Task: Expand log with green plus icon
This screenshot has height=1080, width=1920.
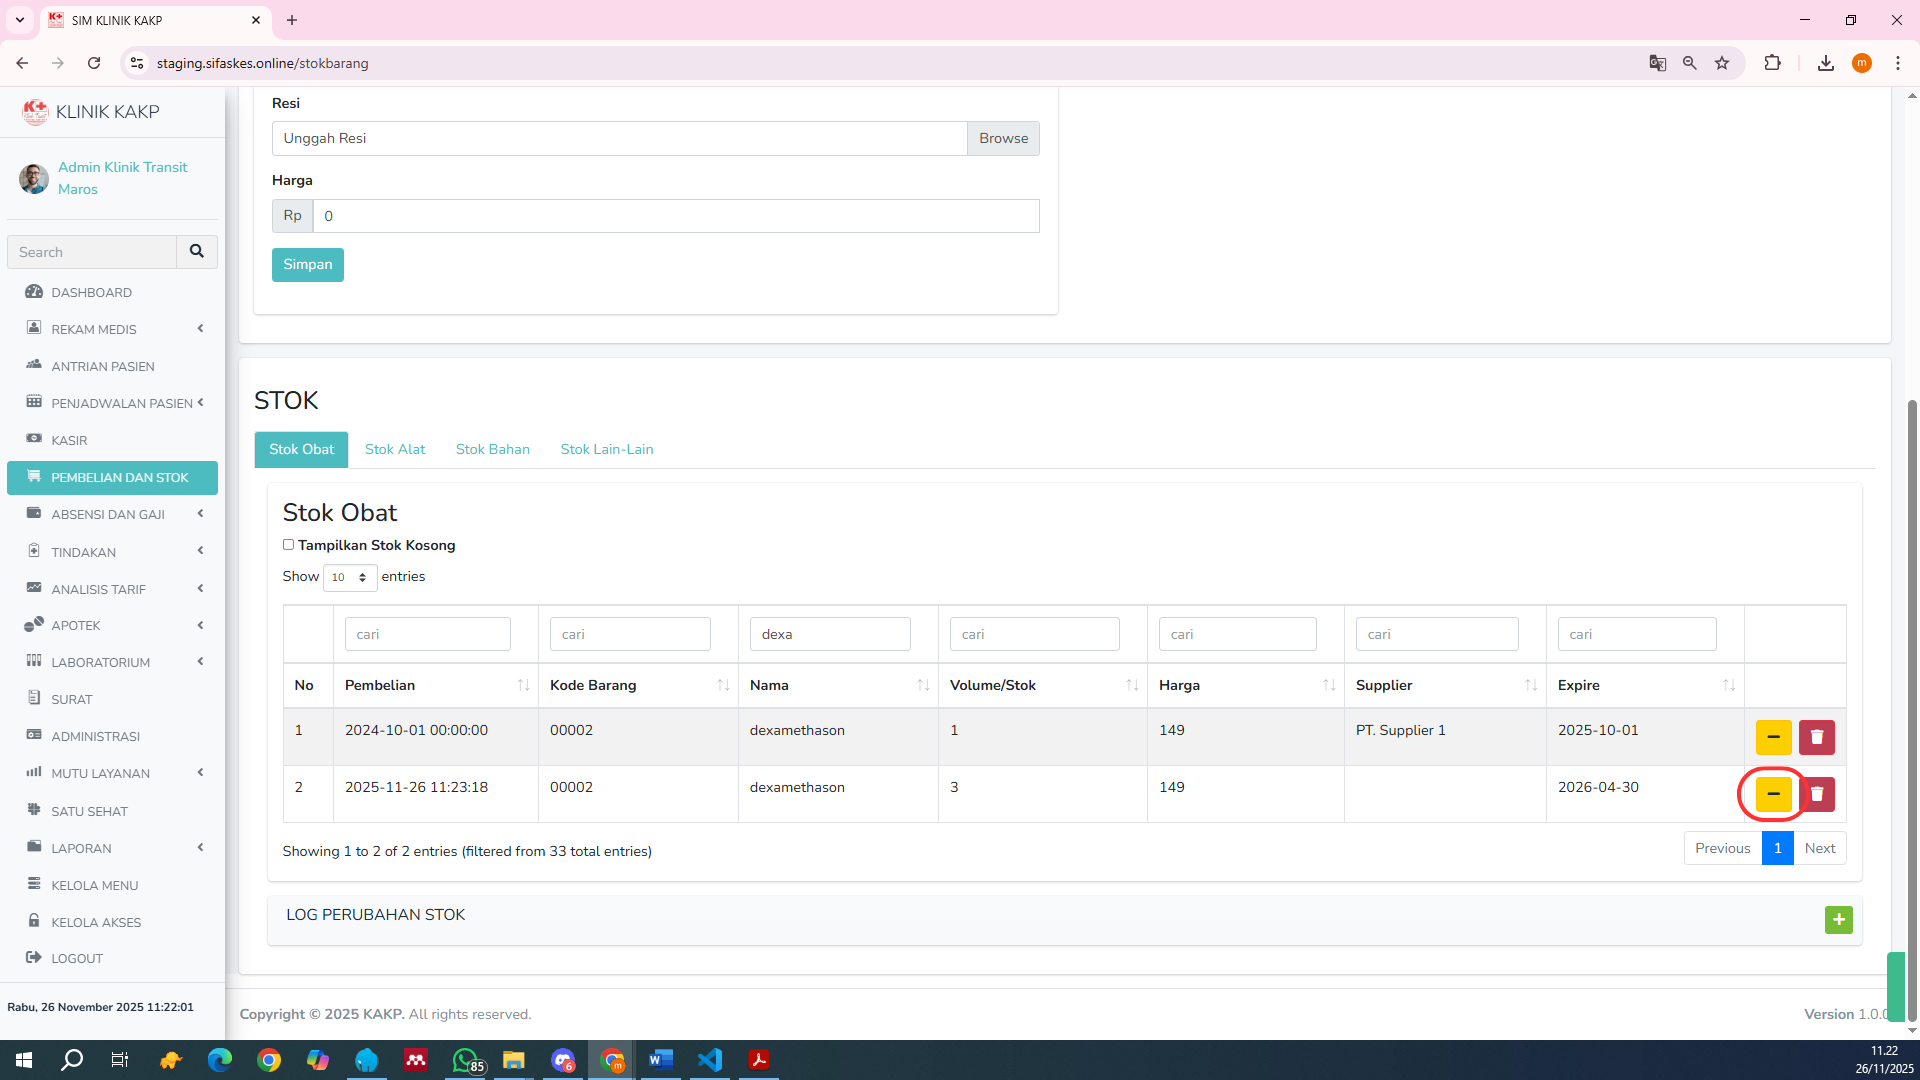Action: (1838, 919)
